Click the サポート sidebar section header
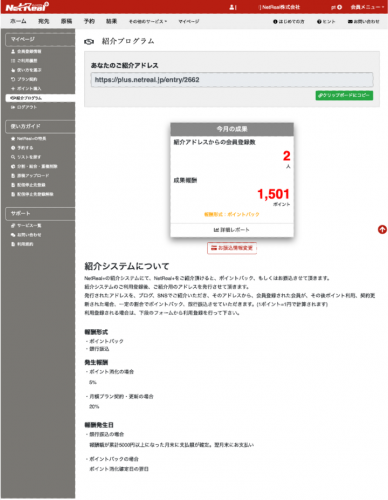The height and width of the screenshot is (500, 388). point(40,214)
